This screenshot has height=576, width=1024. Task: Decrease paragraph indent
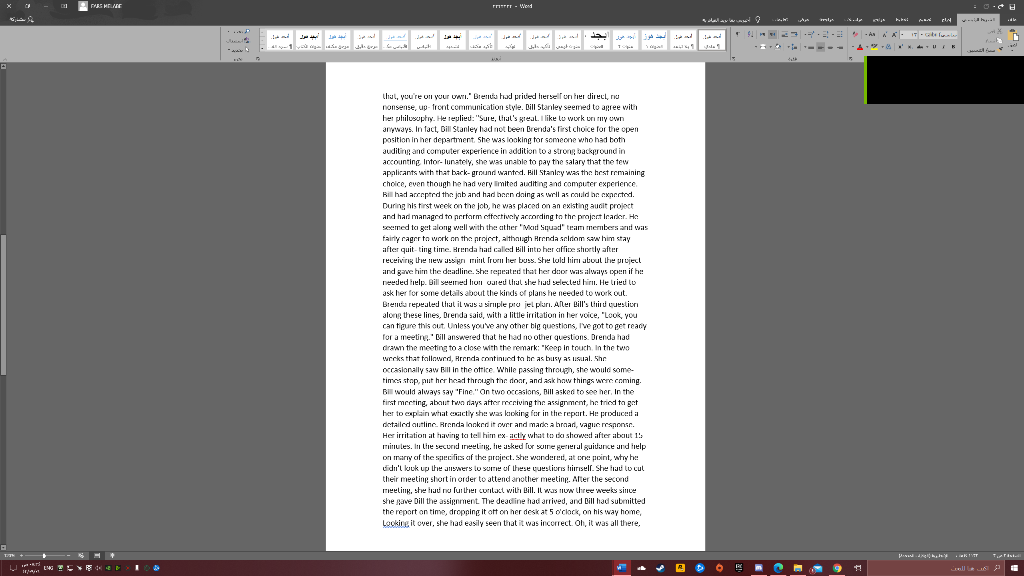point(794,35)
